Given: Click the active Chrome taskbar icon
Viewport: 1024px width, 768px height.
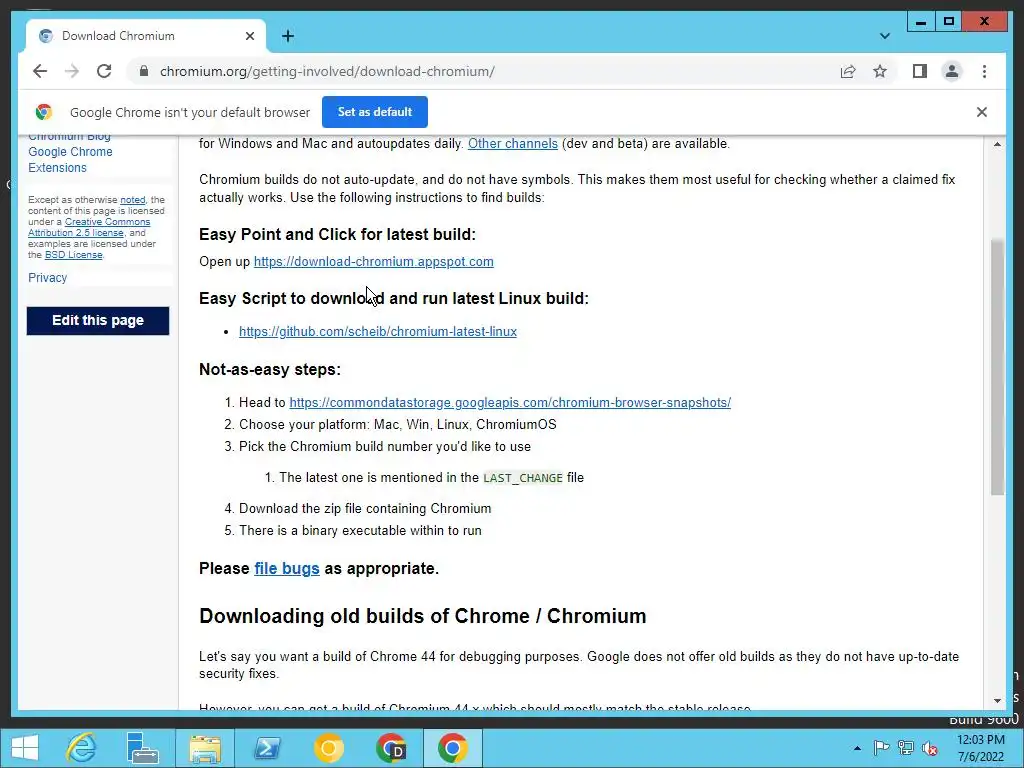Looking at the screenshot, I should pyautogui.click(x=453, y=748).
